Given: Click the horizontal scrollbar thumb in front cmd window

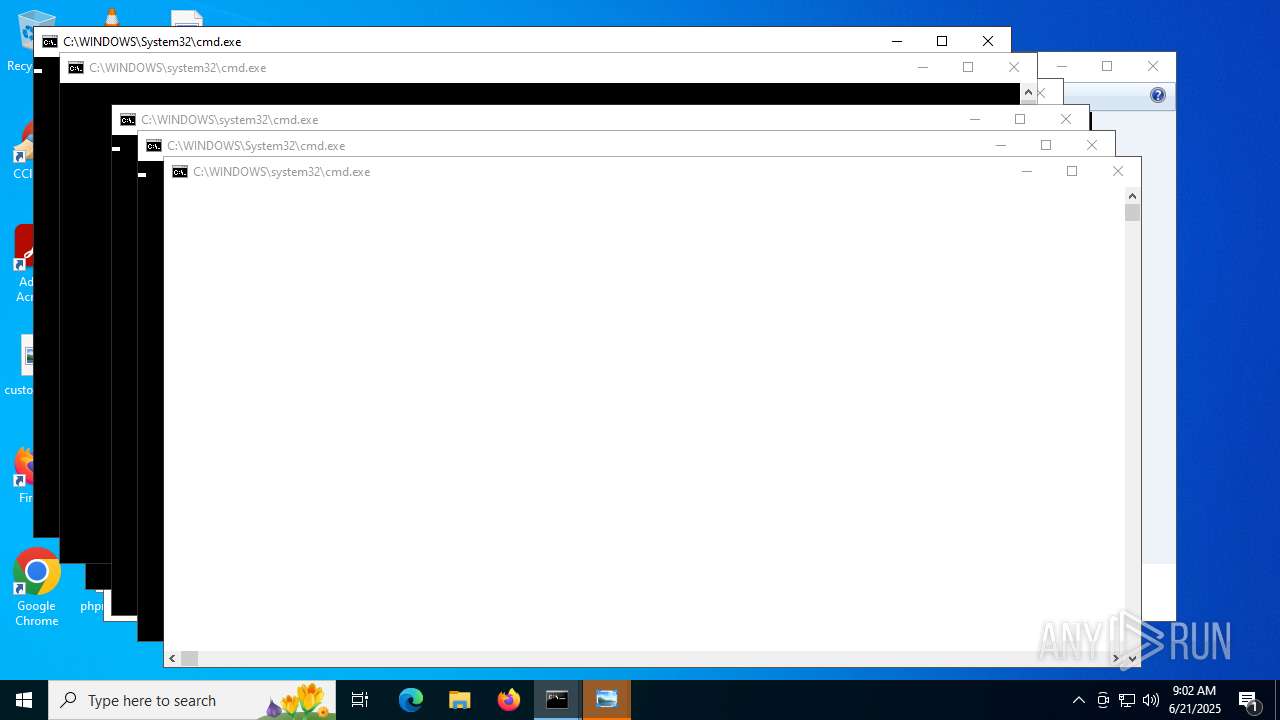Looking at the screenshot, I should pyautogui.click(x=189, y=658).
